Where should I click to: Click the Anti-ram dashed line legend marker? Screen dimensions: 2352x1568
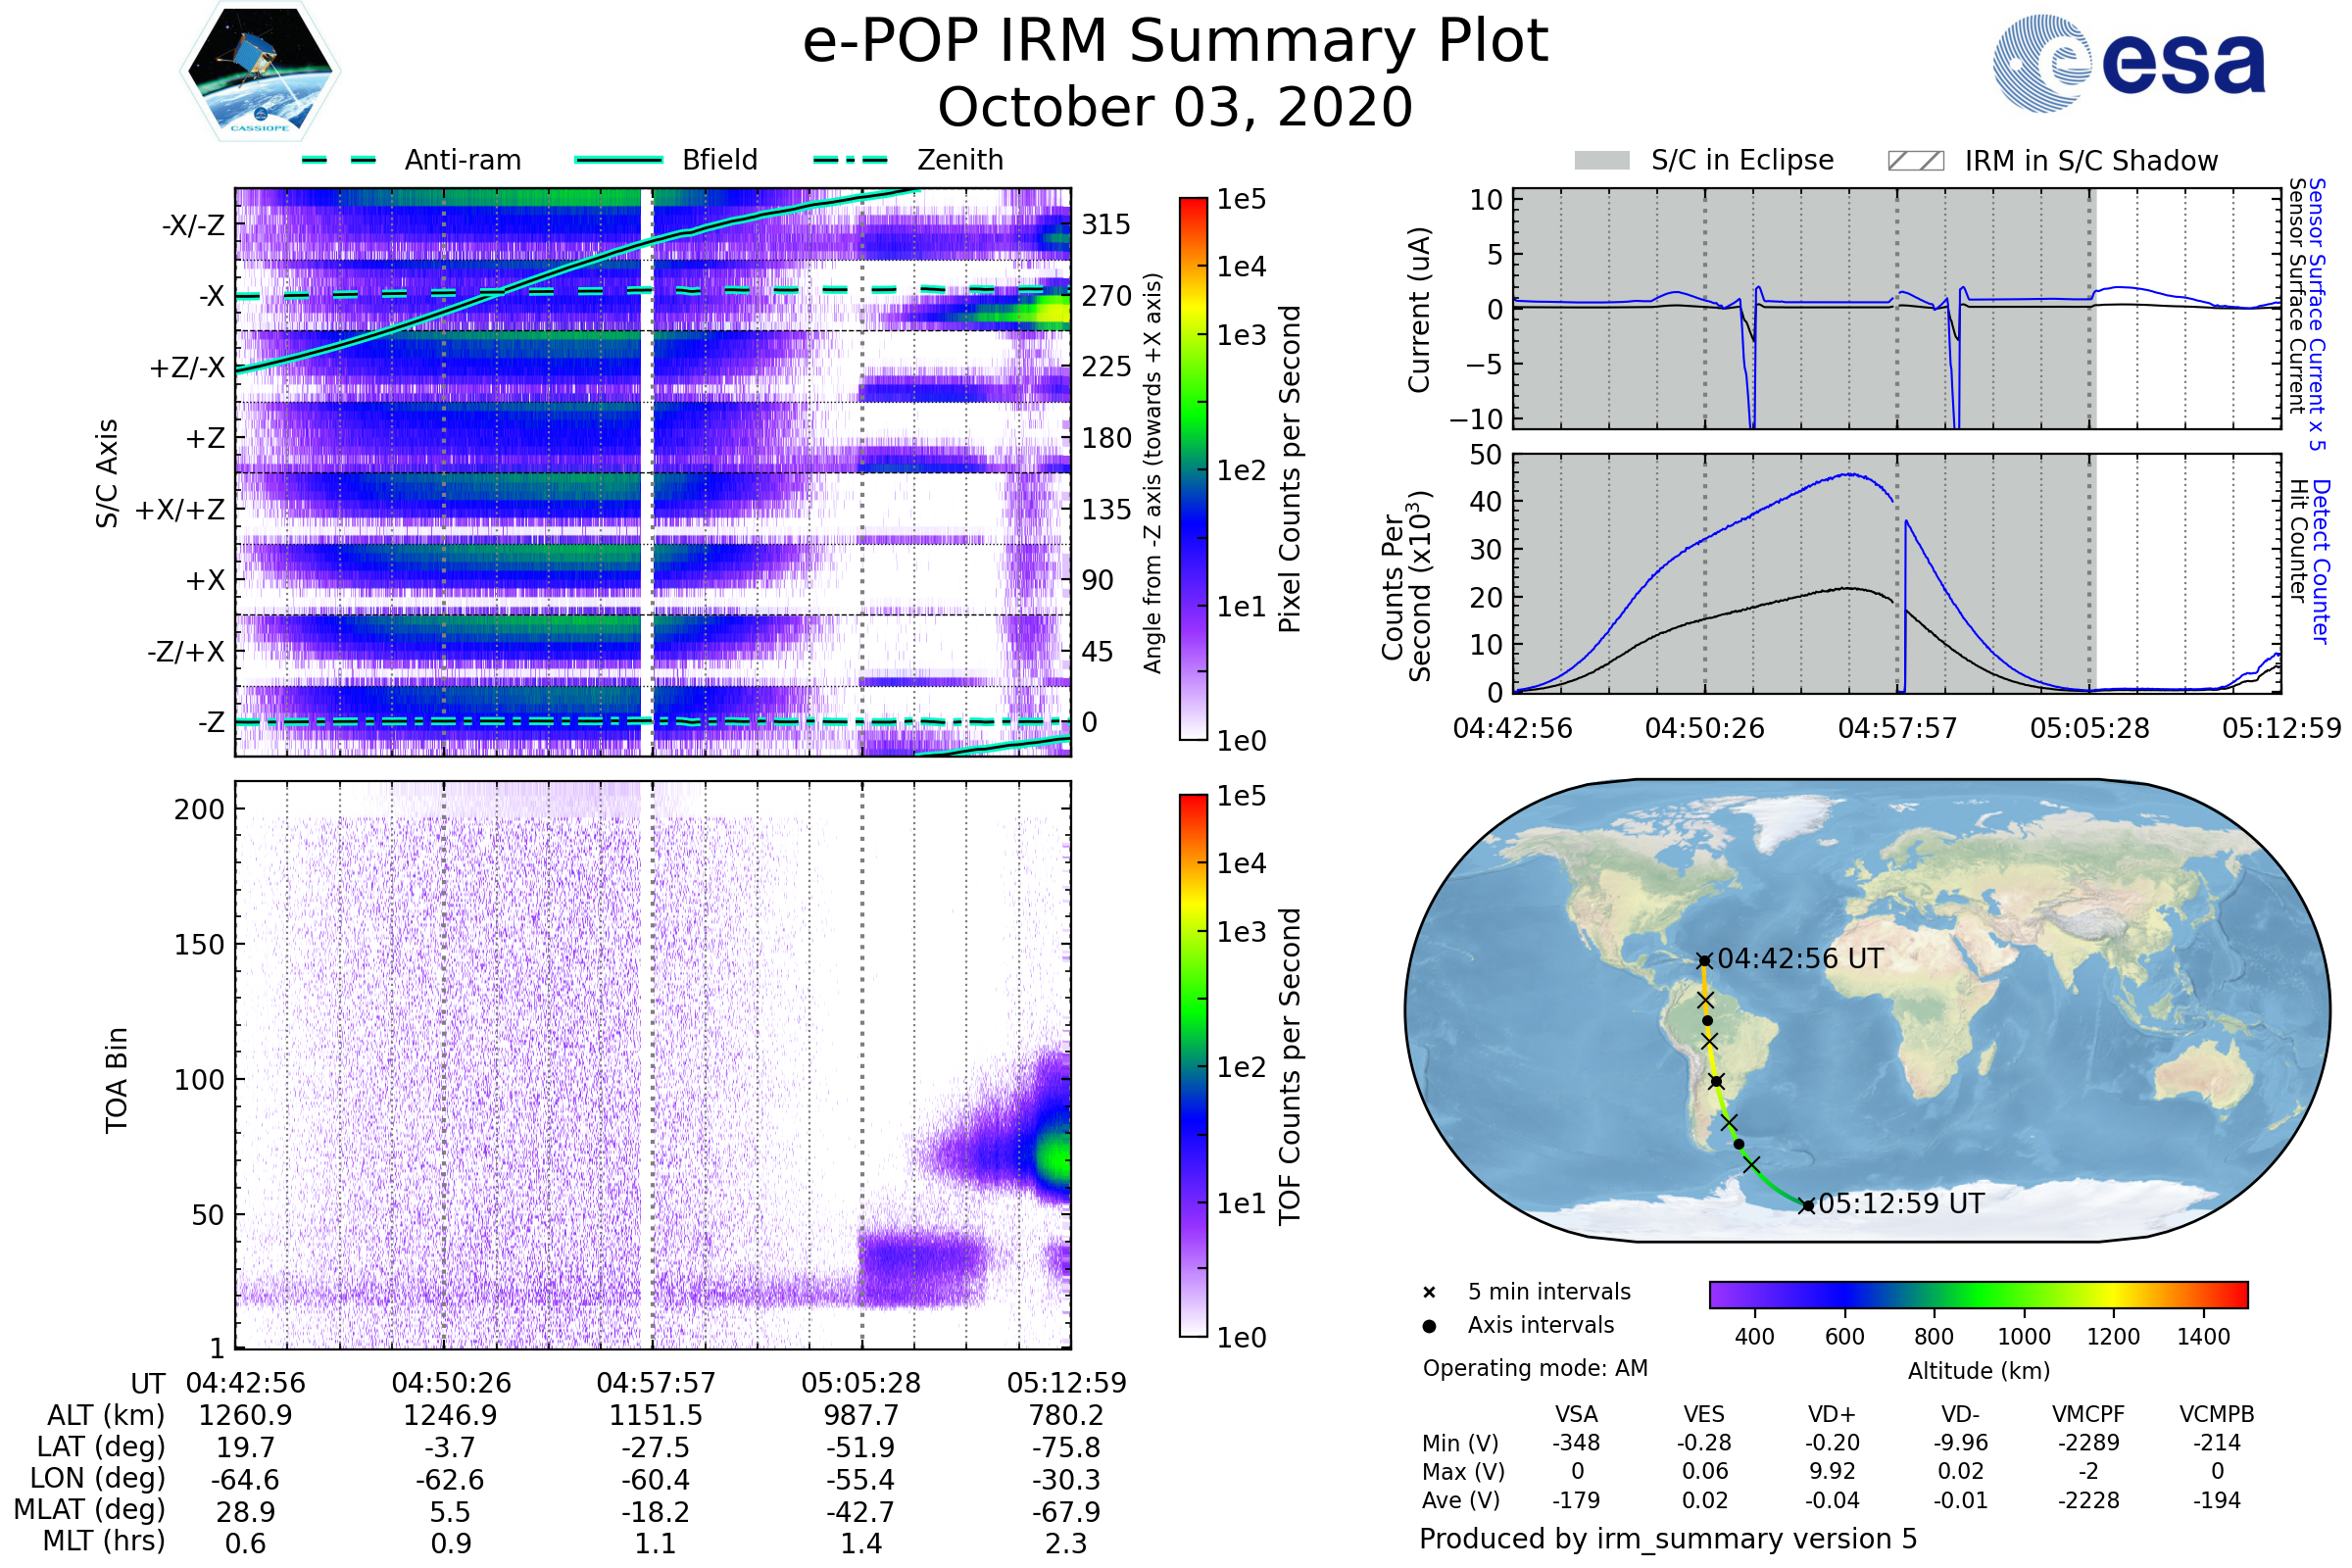coord(339,160)
